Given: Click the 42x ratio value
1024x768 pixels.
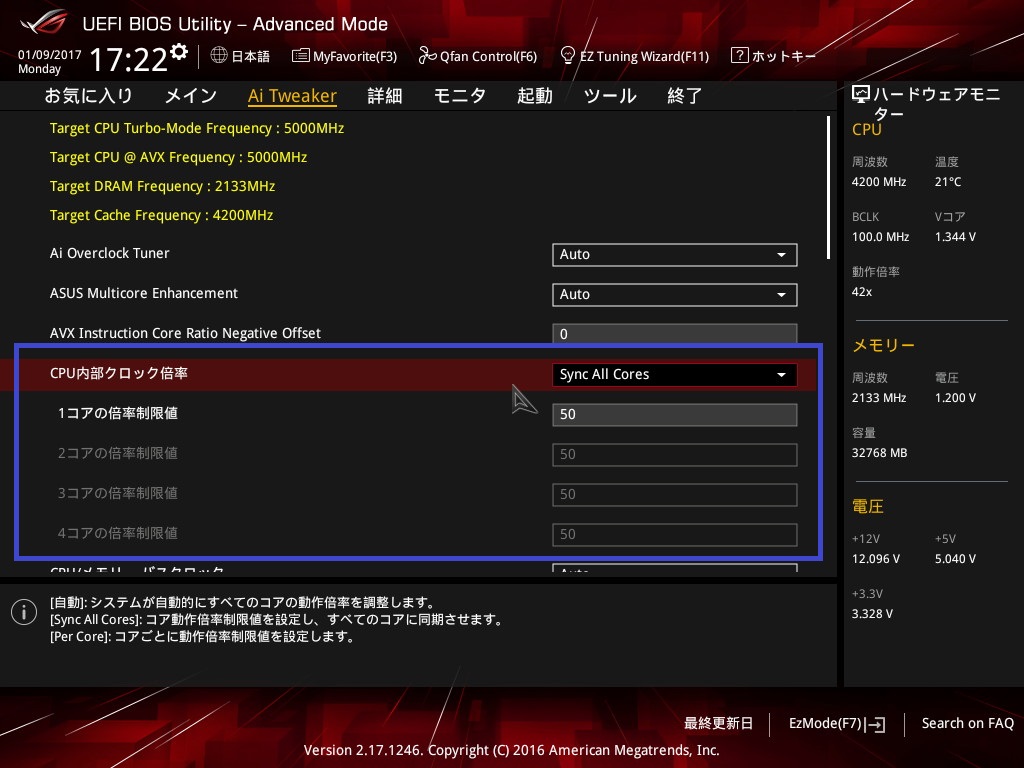Looking at the screenshot, I should pyautogui.click(x=862, y=292).
